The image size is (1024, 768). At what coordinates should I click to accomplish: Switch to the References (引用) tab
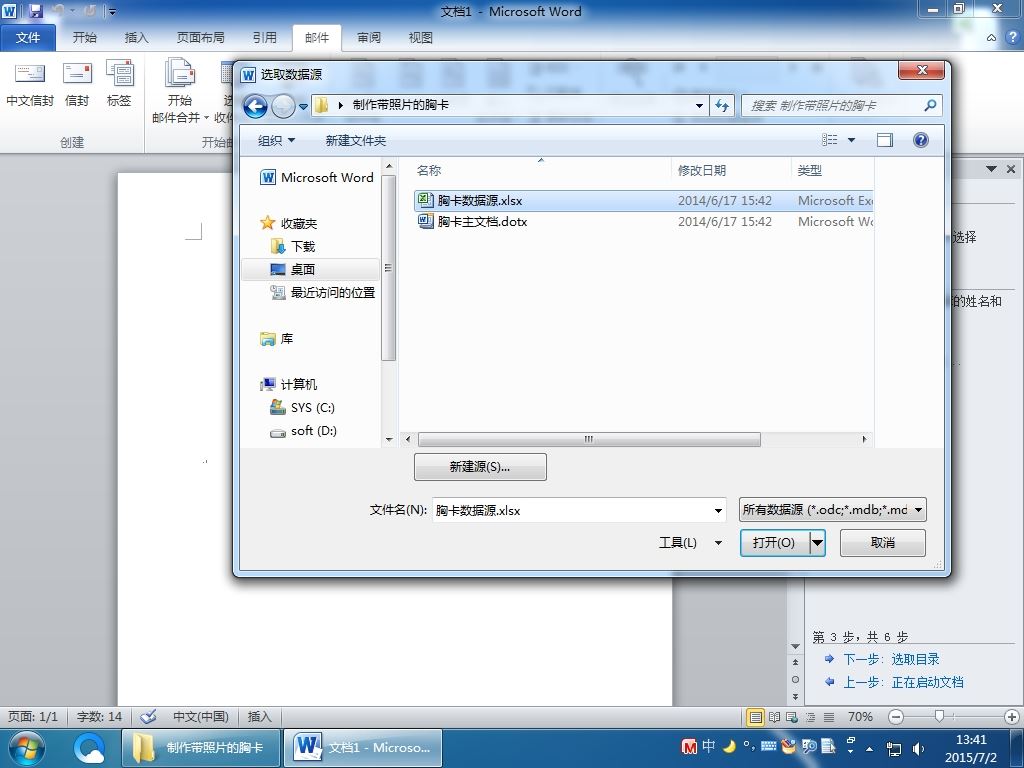pos(264,38)
